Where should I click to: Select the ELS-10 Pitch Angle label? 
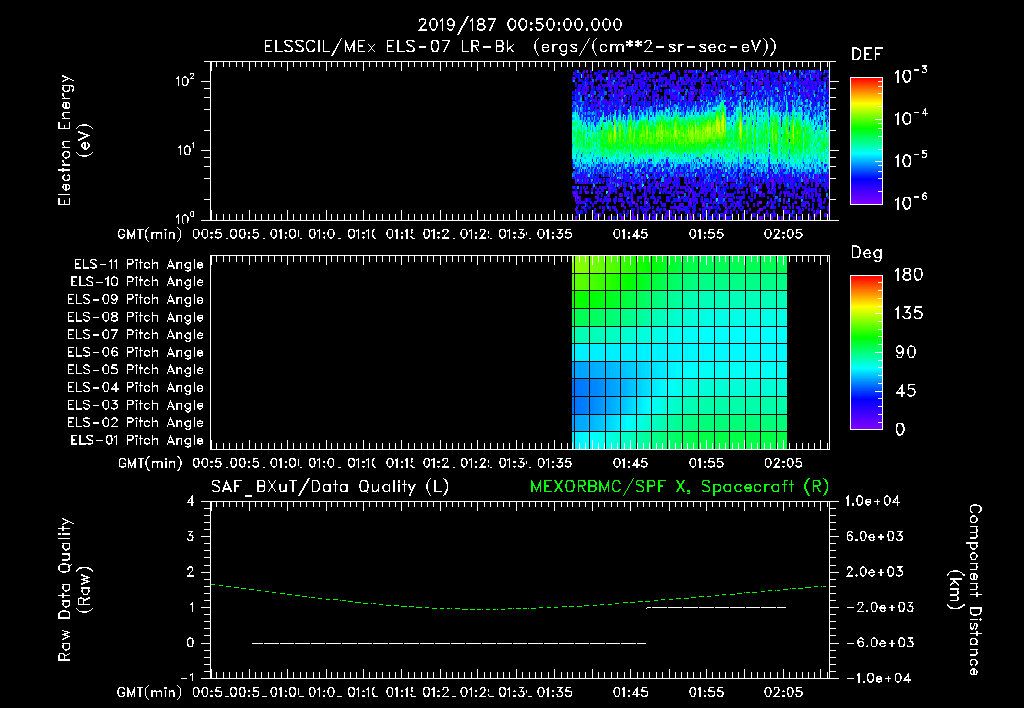[137, 282]
